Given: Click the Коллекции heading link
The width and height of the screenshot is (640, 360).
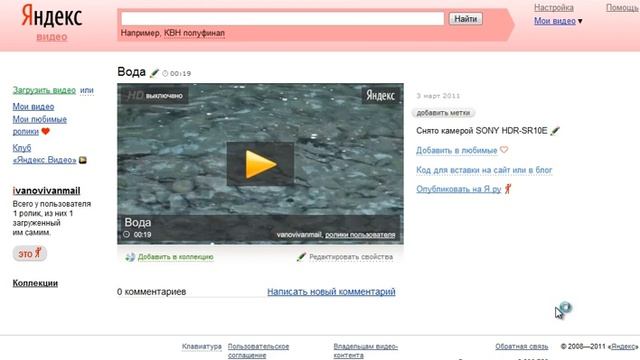Looking at the screenshot, I should 35,283.
